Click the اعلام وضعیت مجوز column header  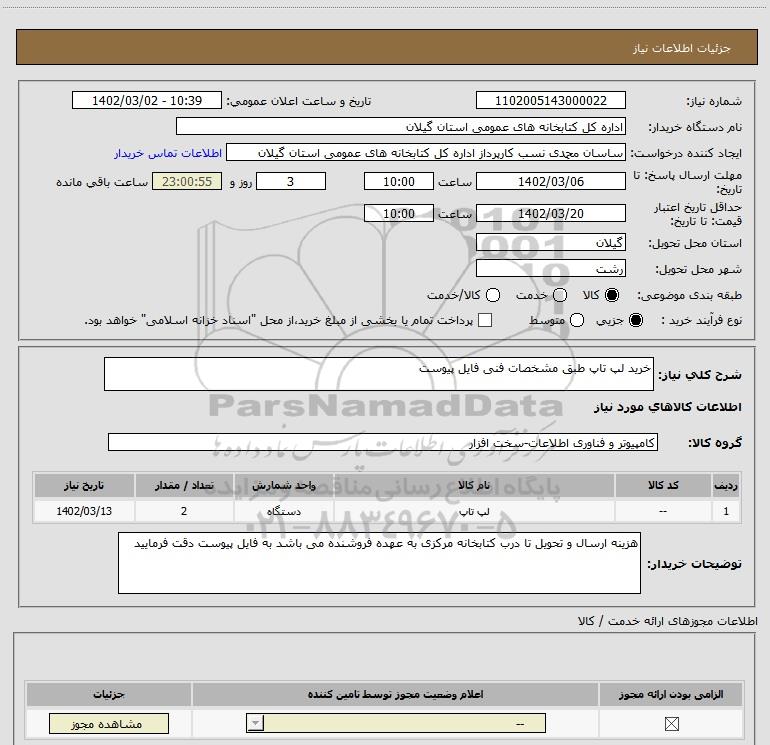(395, 694)
